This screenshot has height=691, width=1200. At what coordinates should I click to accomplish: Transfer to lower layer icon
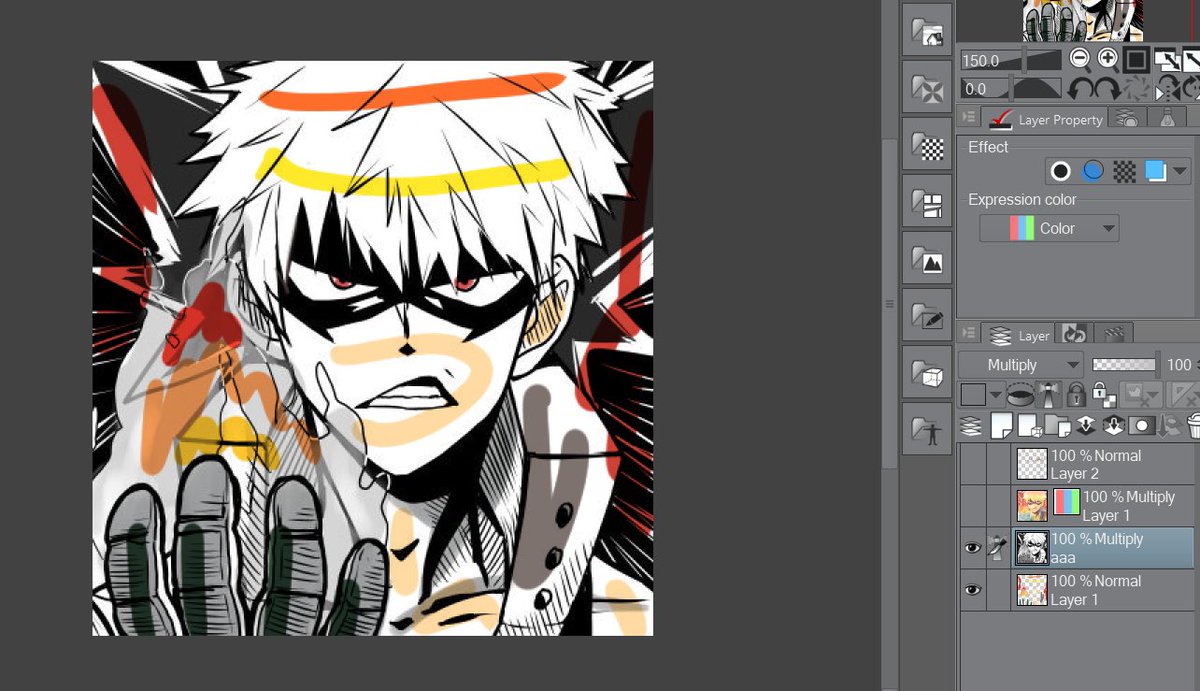1085,426
